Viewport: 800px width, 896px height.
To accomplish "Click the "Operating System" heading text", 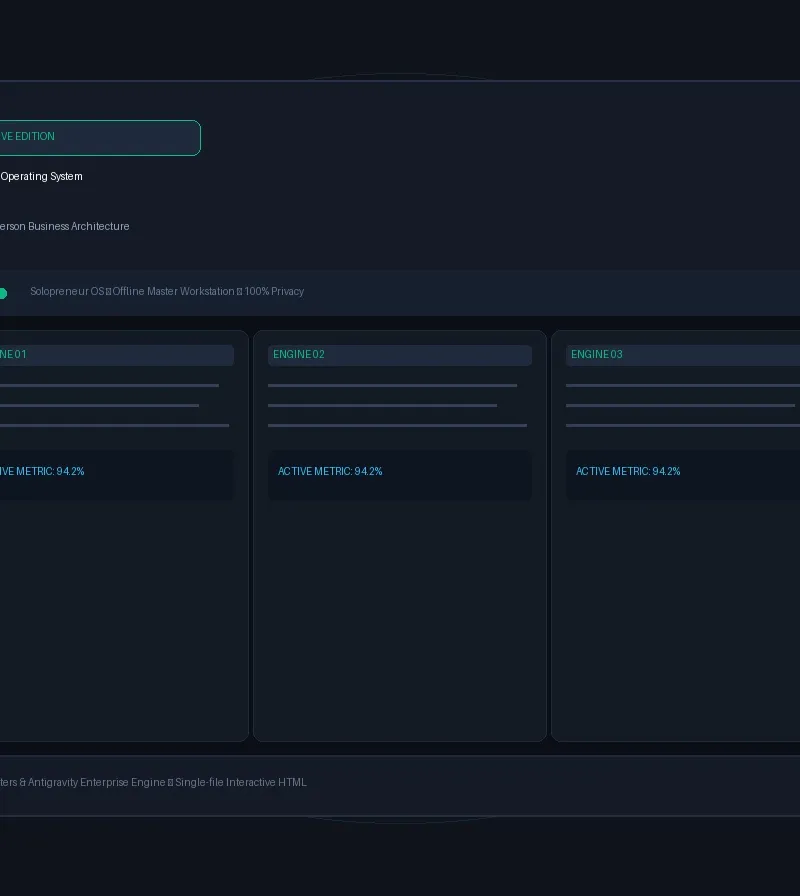I will 41,177.
